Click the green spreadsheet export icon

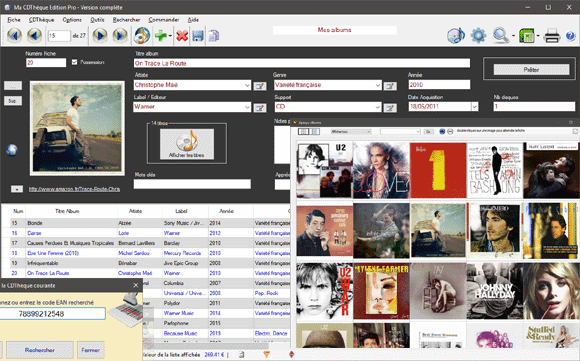click(527, 36)
